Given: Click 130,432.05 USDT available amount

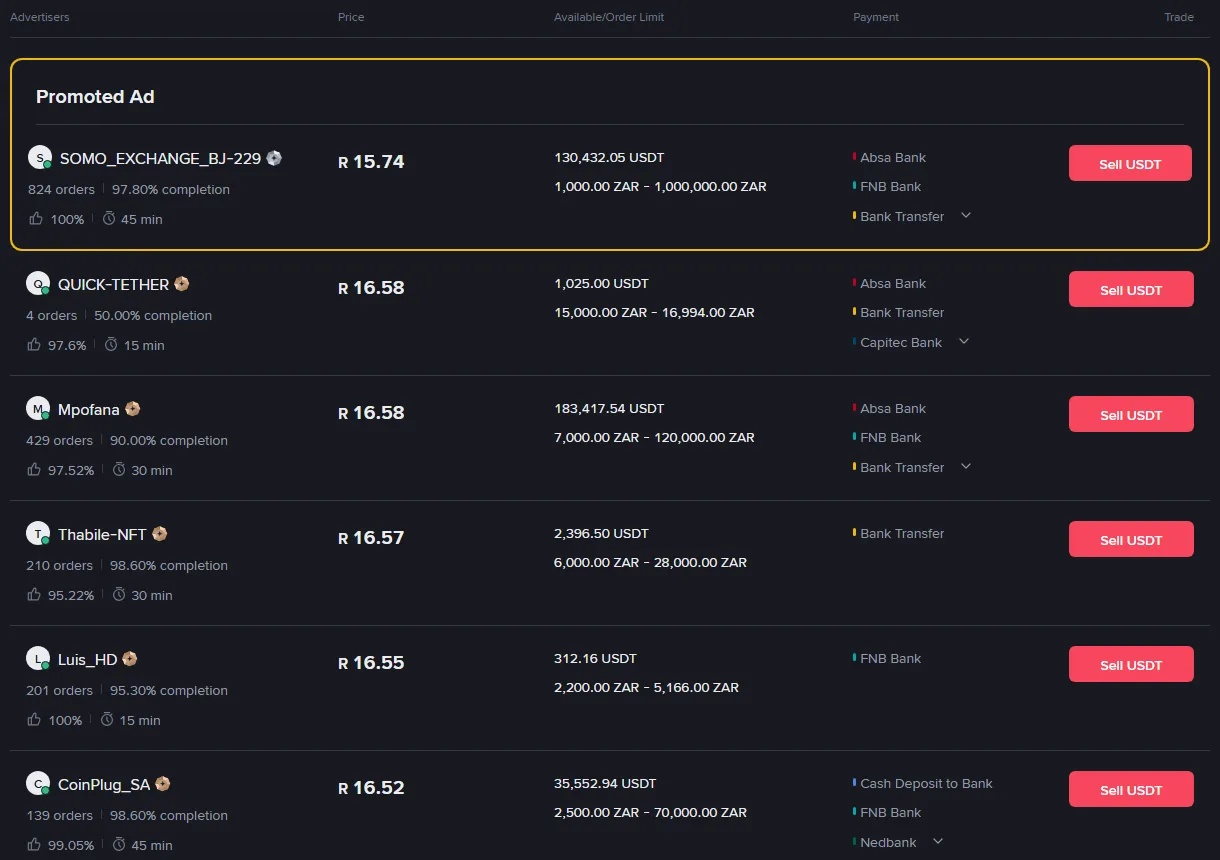Looking at the screenshot, I should point(609,157).
